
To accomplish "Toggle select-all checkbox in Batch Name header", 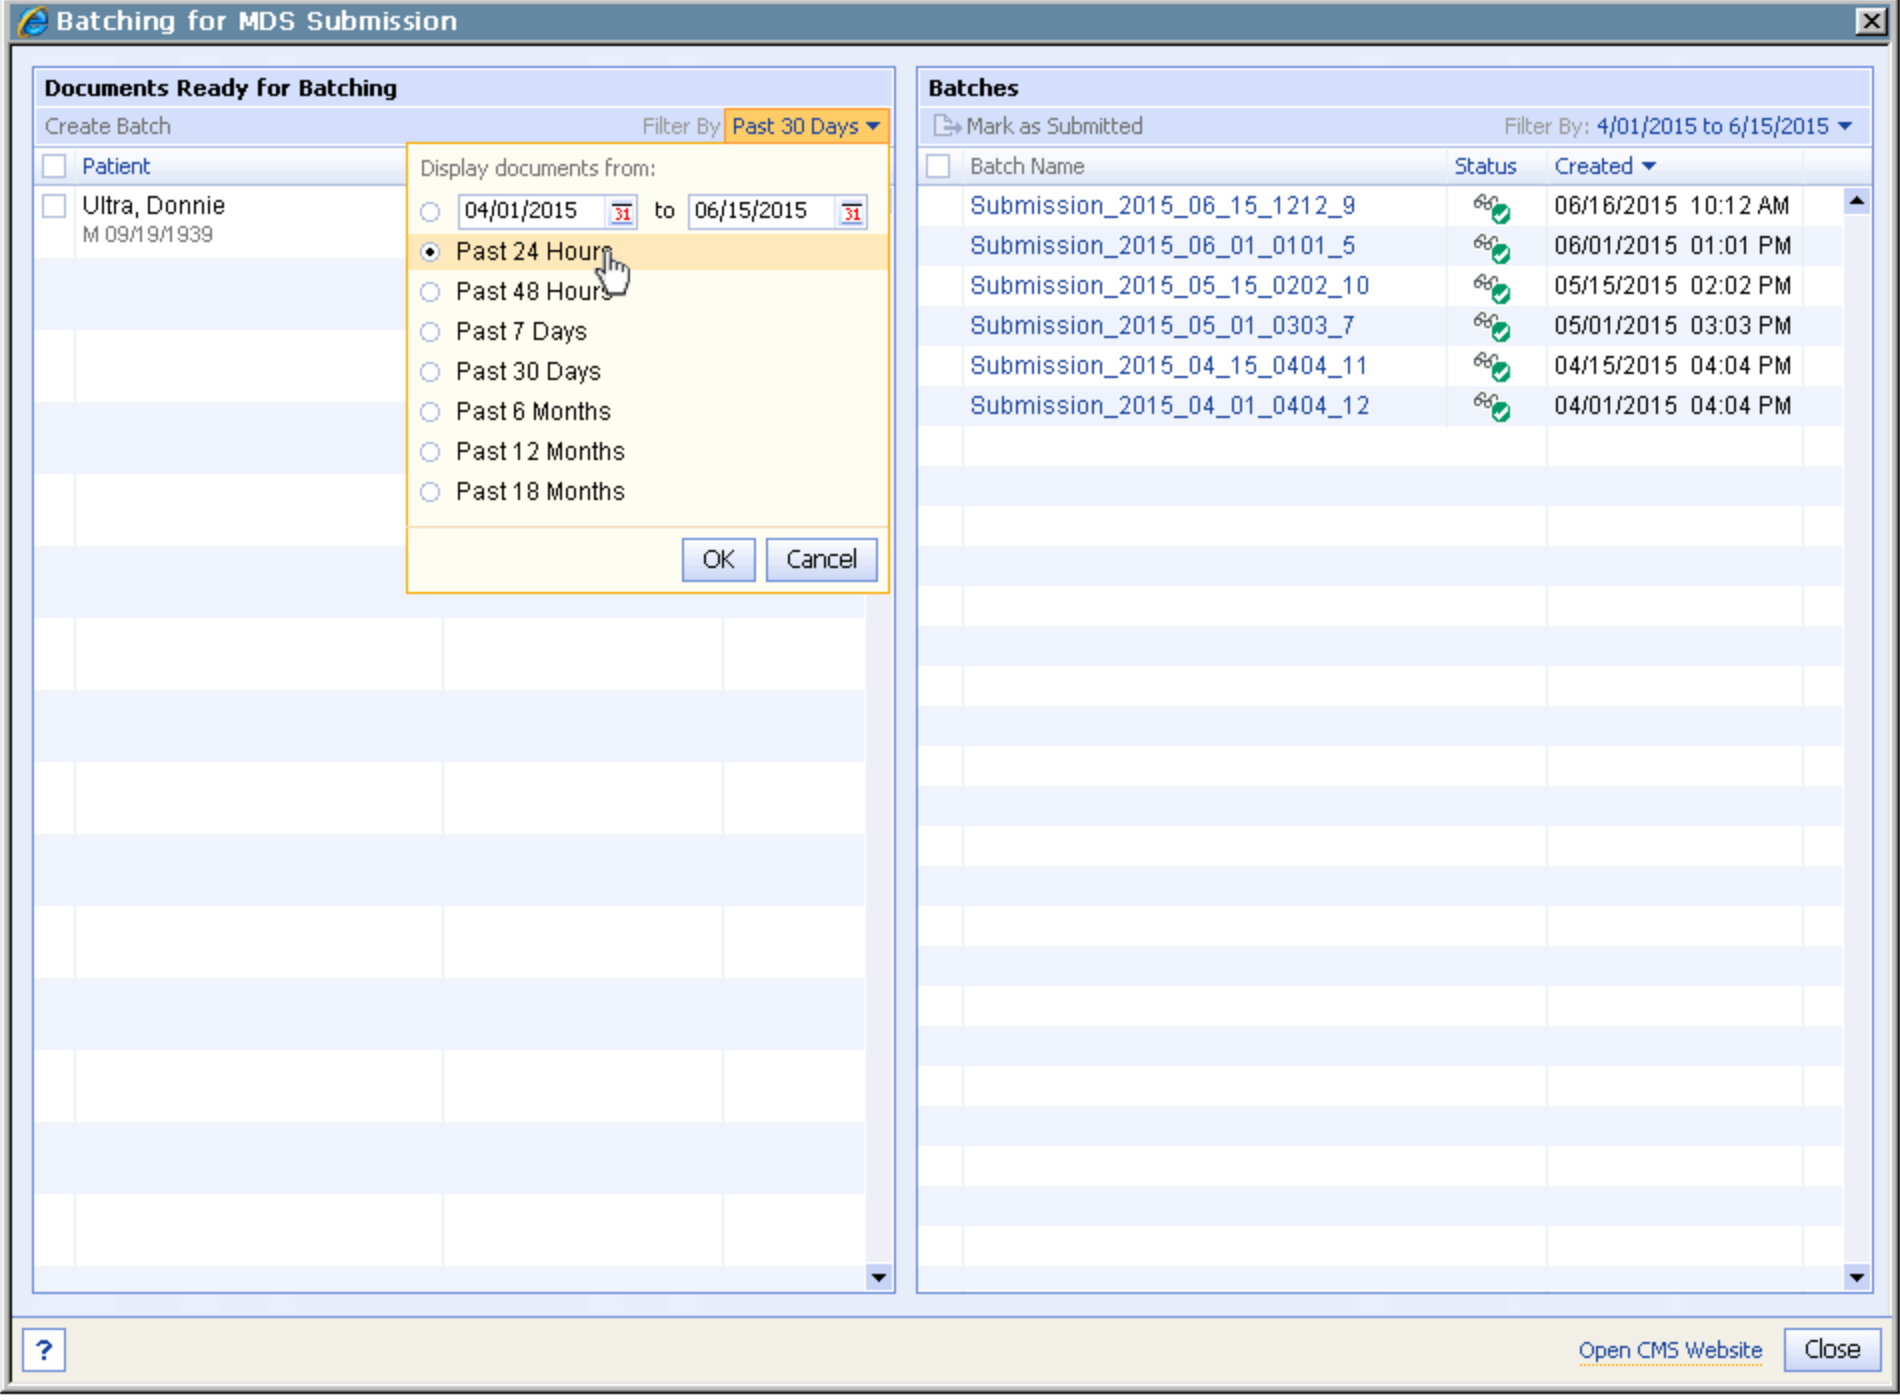I will tap(938, 166).
